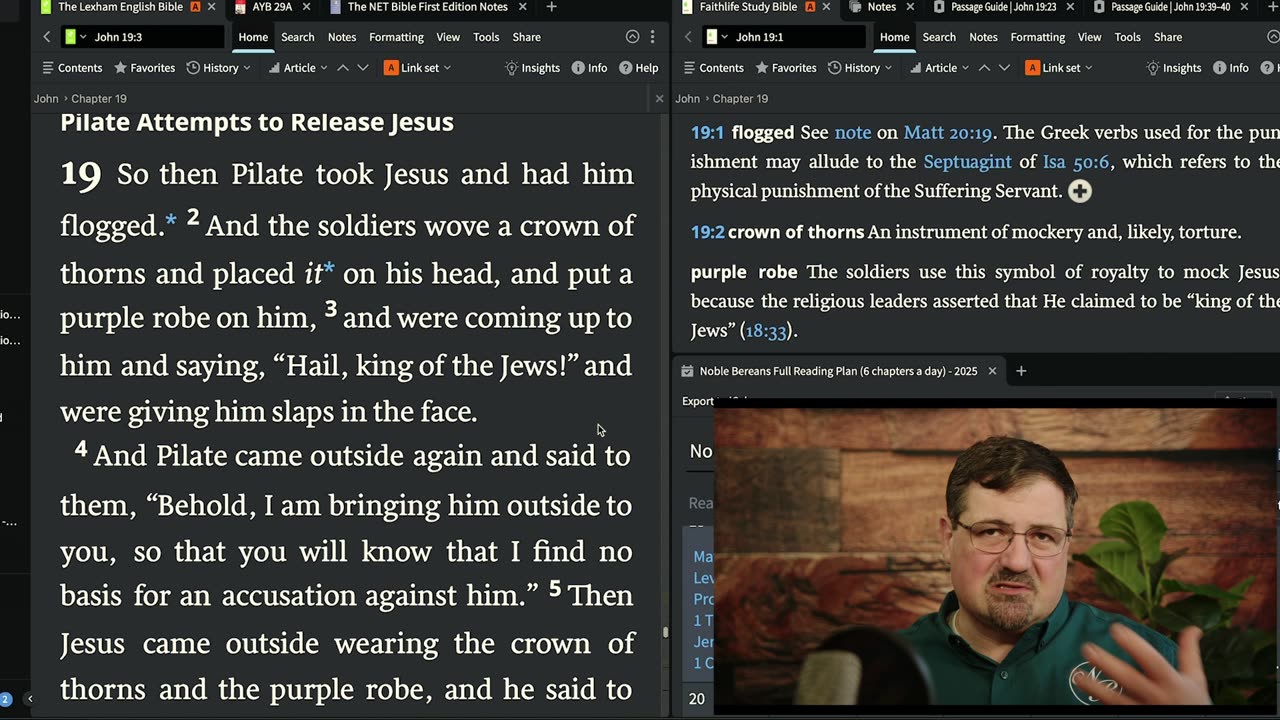
Task: Open the View ribbon tab in the Lexham panel
Action: click(x=448, y=37)
